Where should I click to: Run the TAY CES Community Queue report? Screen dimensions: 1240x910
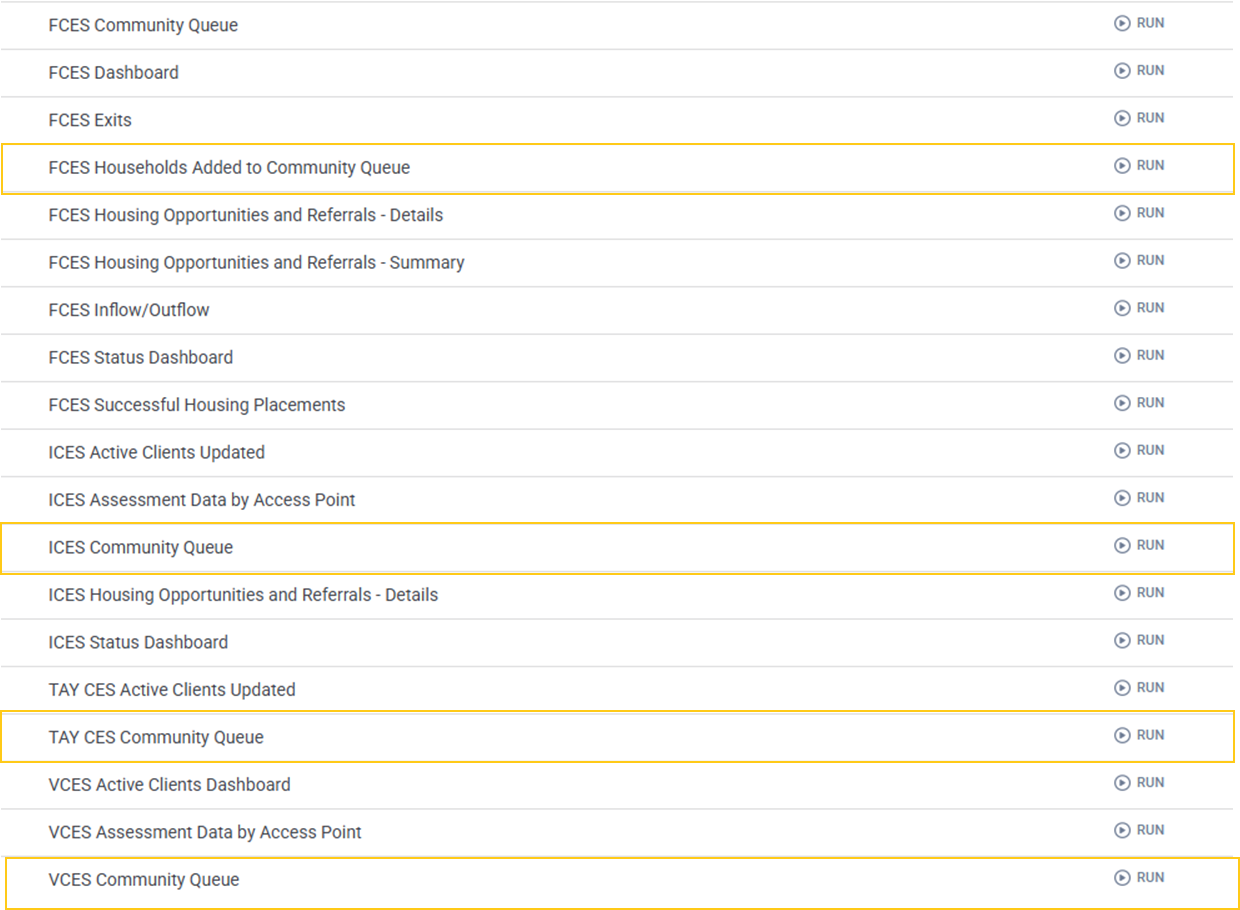1139,736
